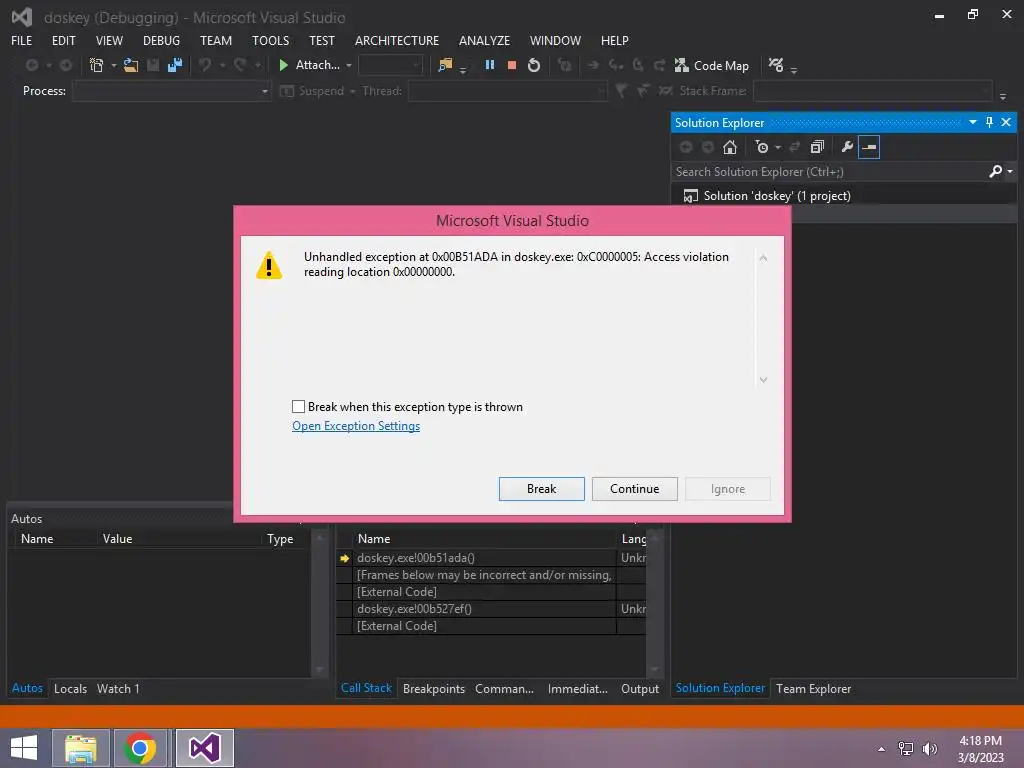Open Exception Settings link
This screenshot has width=1024, height=768.
click(x=356, y=426)
